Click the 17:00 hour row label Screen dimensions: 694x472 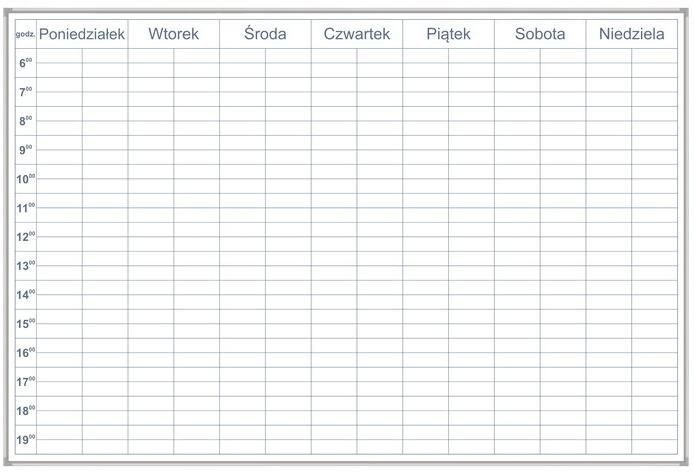point(26,381)
